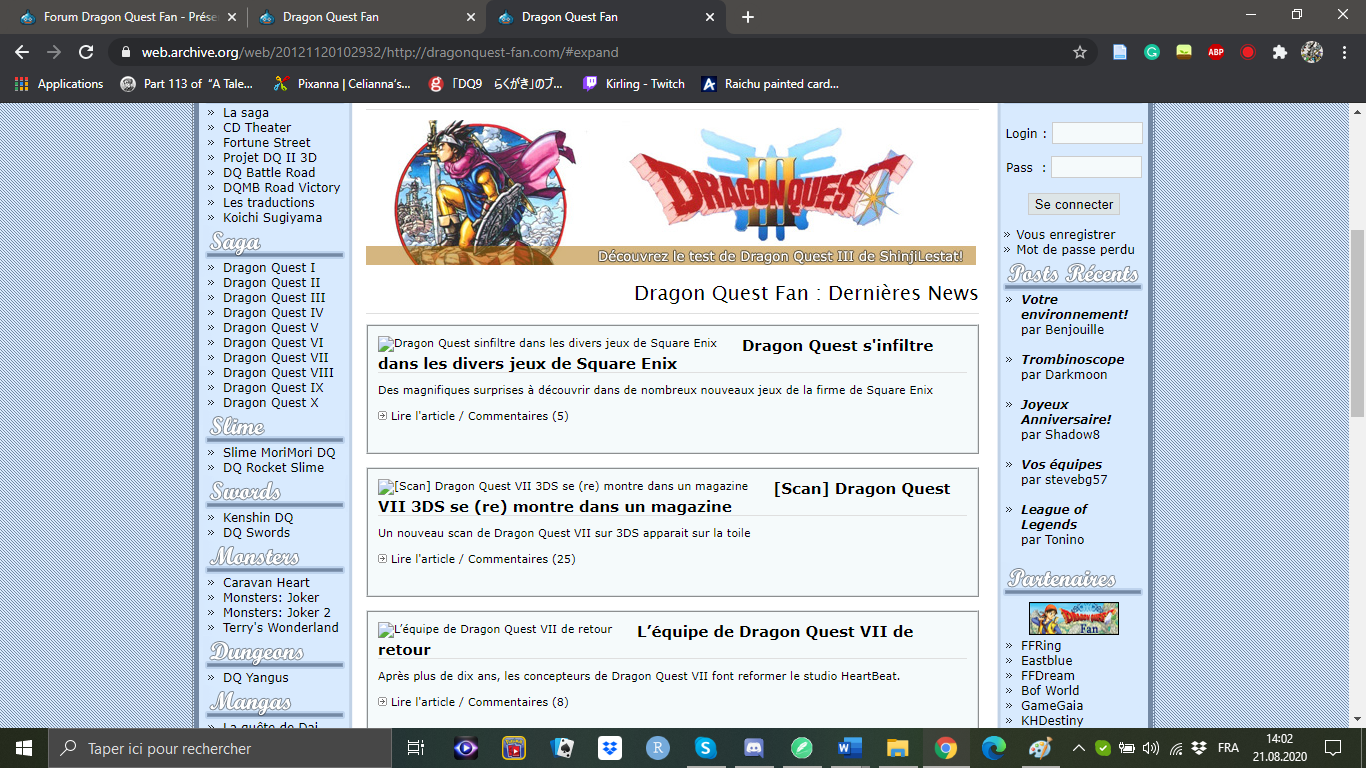Click the Windows taskbar search box

[220, 748]
